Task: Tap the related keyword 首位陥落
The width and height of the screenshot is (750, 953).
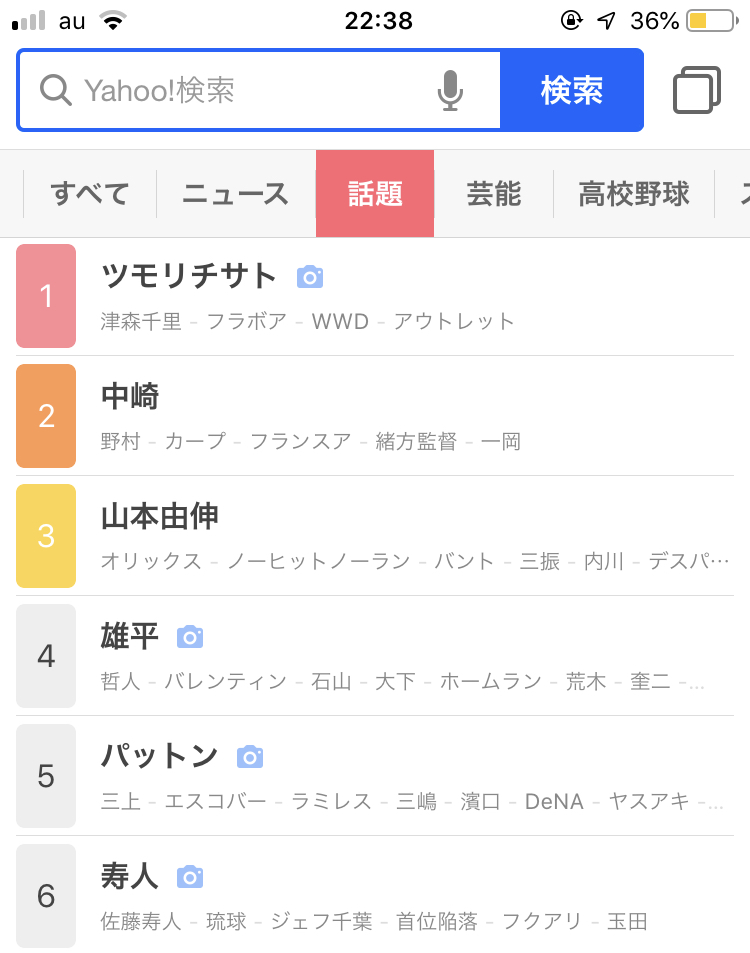Action: point(436,921)
